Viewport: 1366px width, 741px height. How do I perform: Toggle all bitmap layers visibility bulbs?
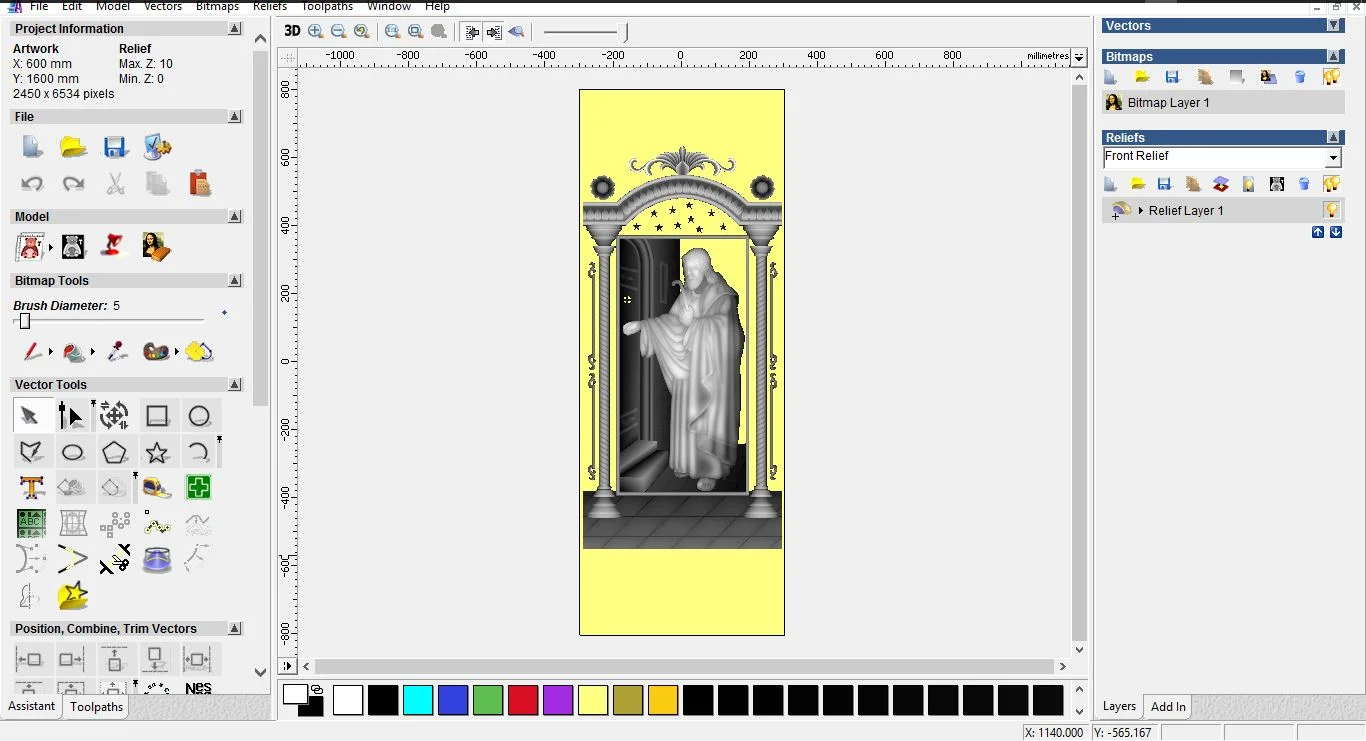(x=1331, y=77)
